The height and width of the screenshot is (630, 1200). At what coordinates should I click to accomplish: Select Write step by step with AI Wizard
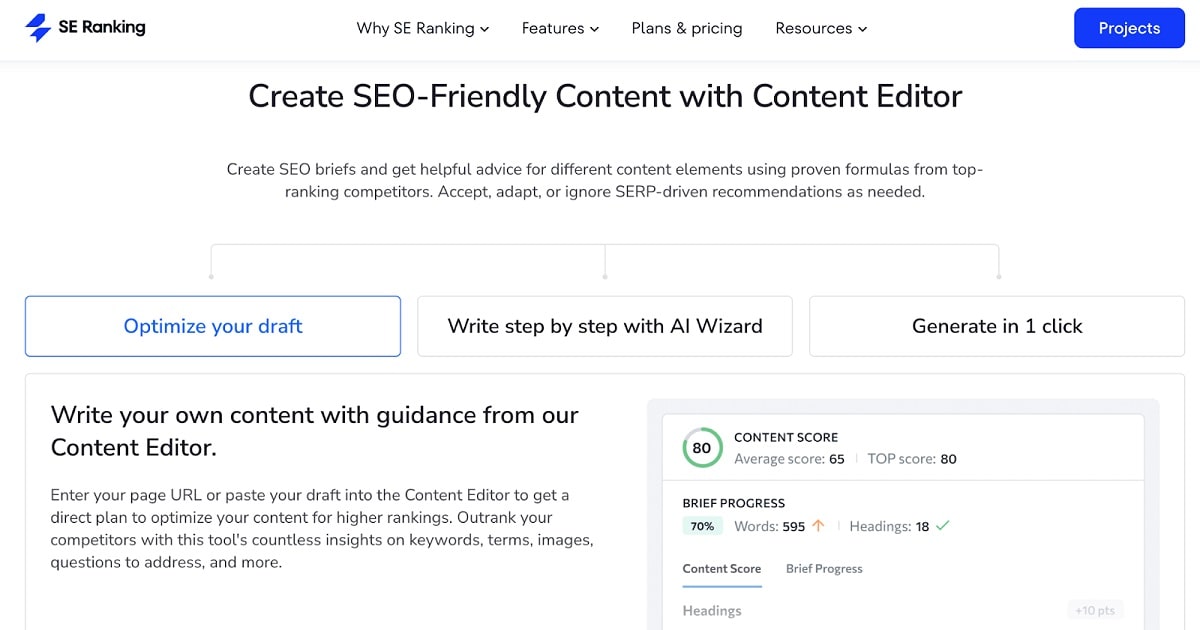604,326
